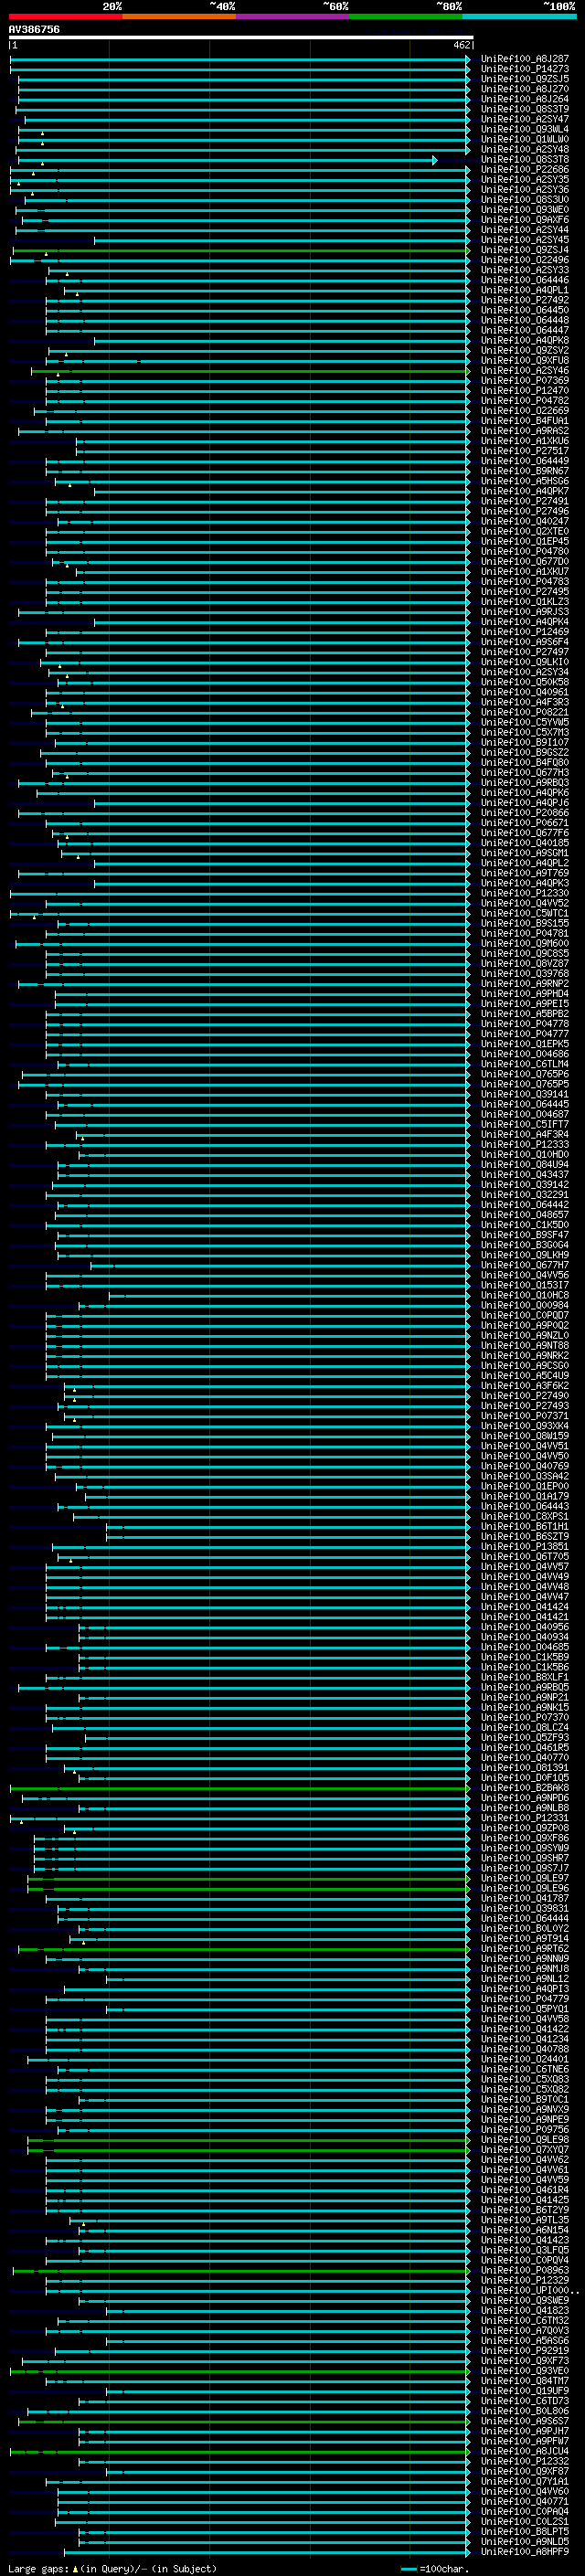Click the shortened alignment bar of UniRef100_Q8S3T8
The image size is (585, 2576).
tap(227, 160)
